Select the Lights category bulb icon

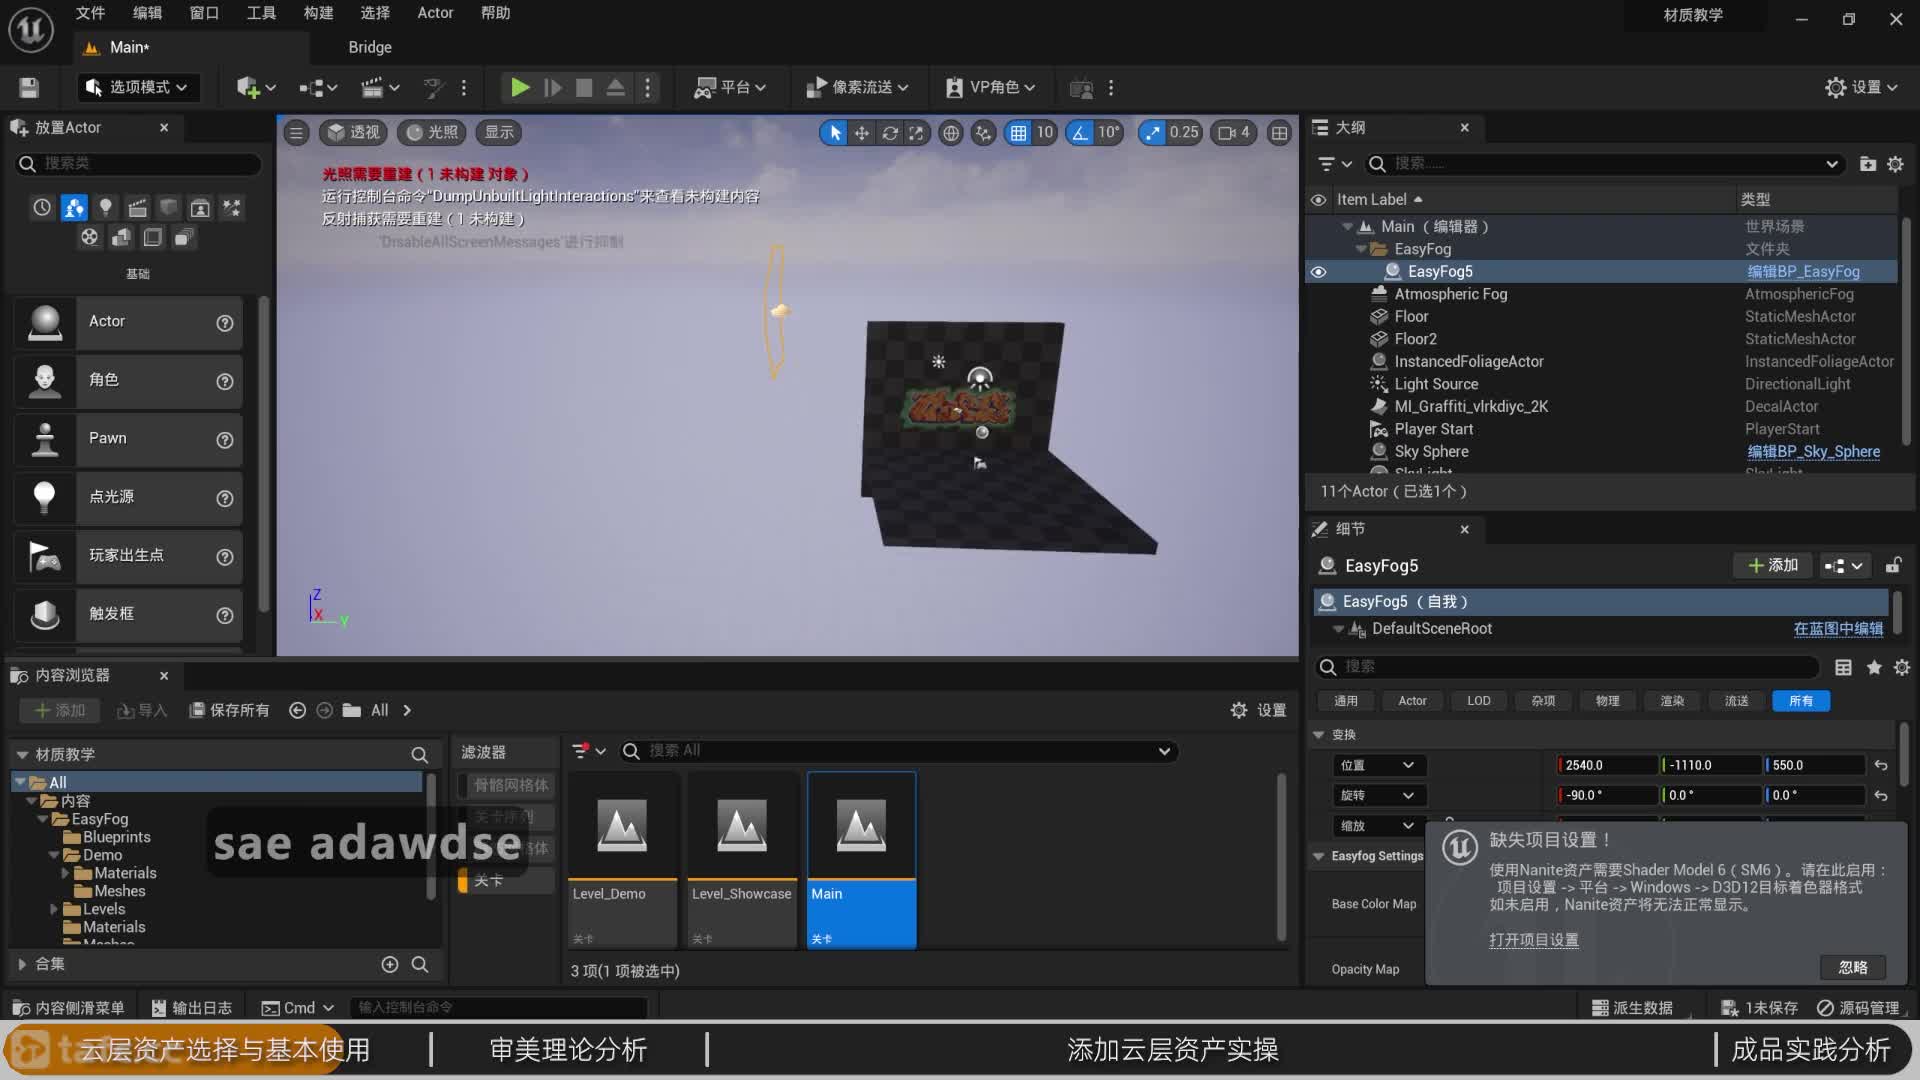pyautogui.click(x=105, y=208)
